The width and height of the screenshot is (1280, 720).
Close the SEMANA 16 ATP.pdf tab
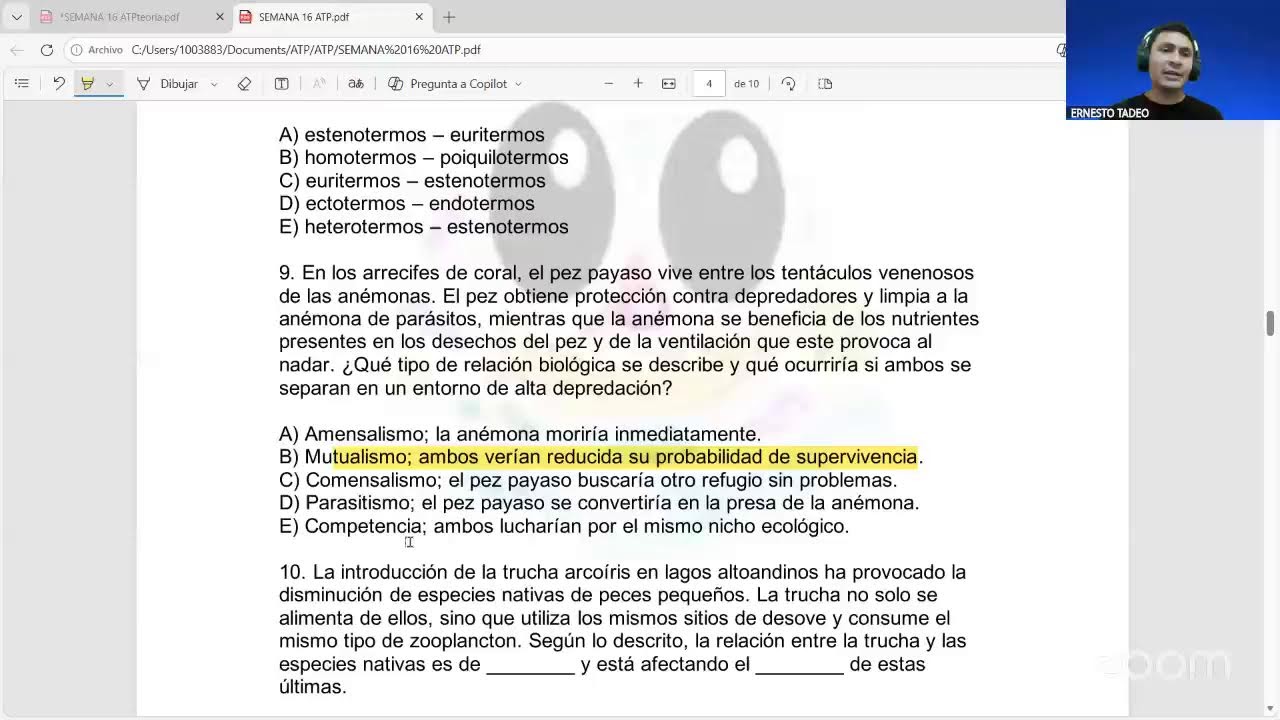419,17
